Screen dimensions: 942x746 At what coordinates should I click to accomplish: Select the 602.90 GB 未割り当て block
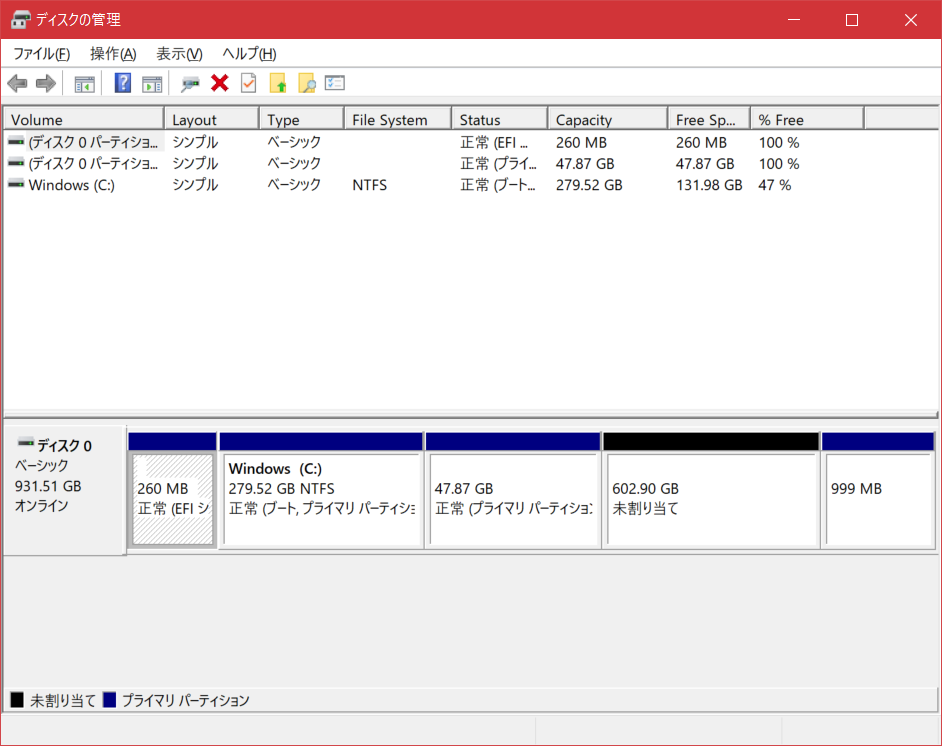tap(711, 499)
